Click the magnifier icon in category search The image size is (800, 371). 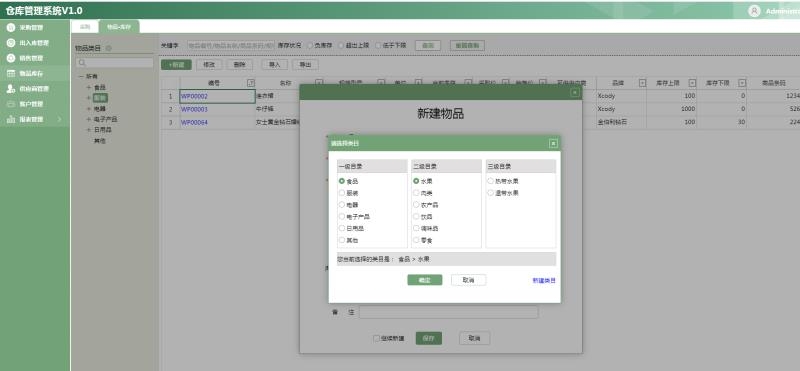83,63
